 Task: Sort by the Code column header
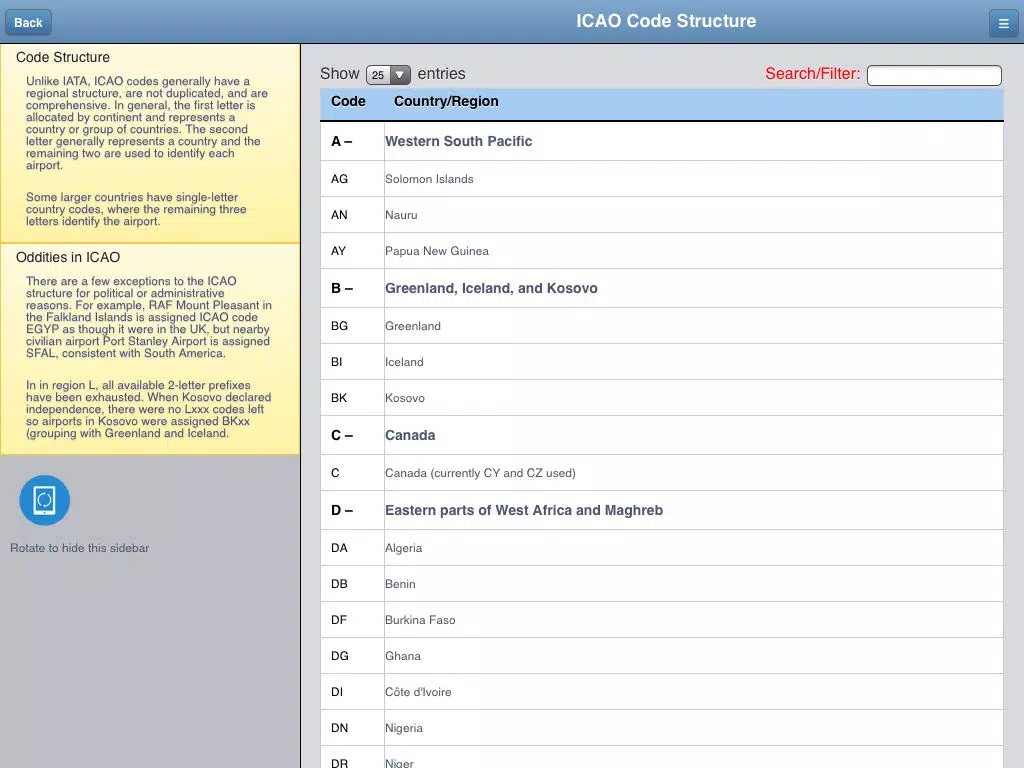[x=348, y=101]
